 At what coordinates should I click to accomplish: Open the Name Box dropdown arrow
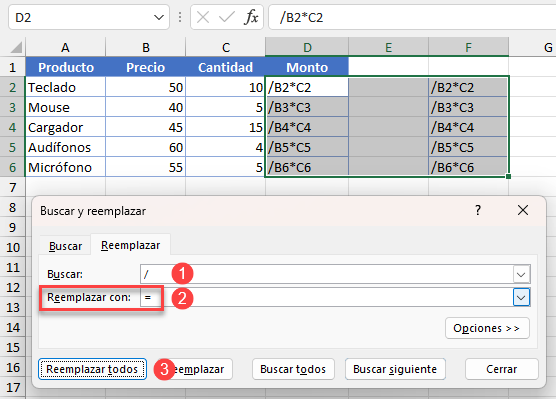coord(159,17)
